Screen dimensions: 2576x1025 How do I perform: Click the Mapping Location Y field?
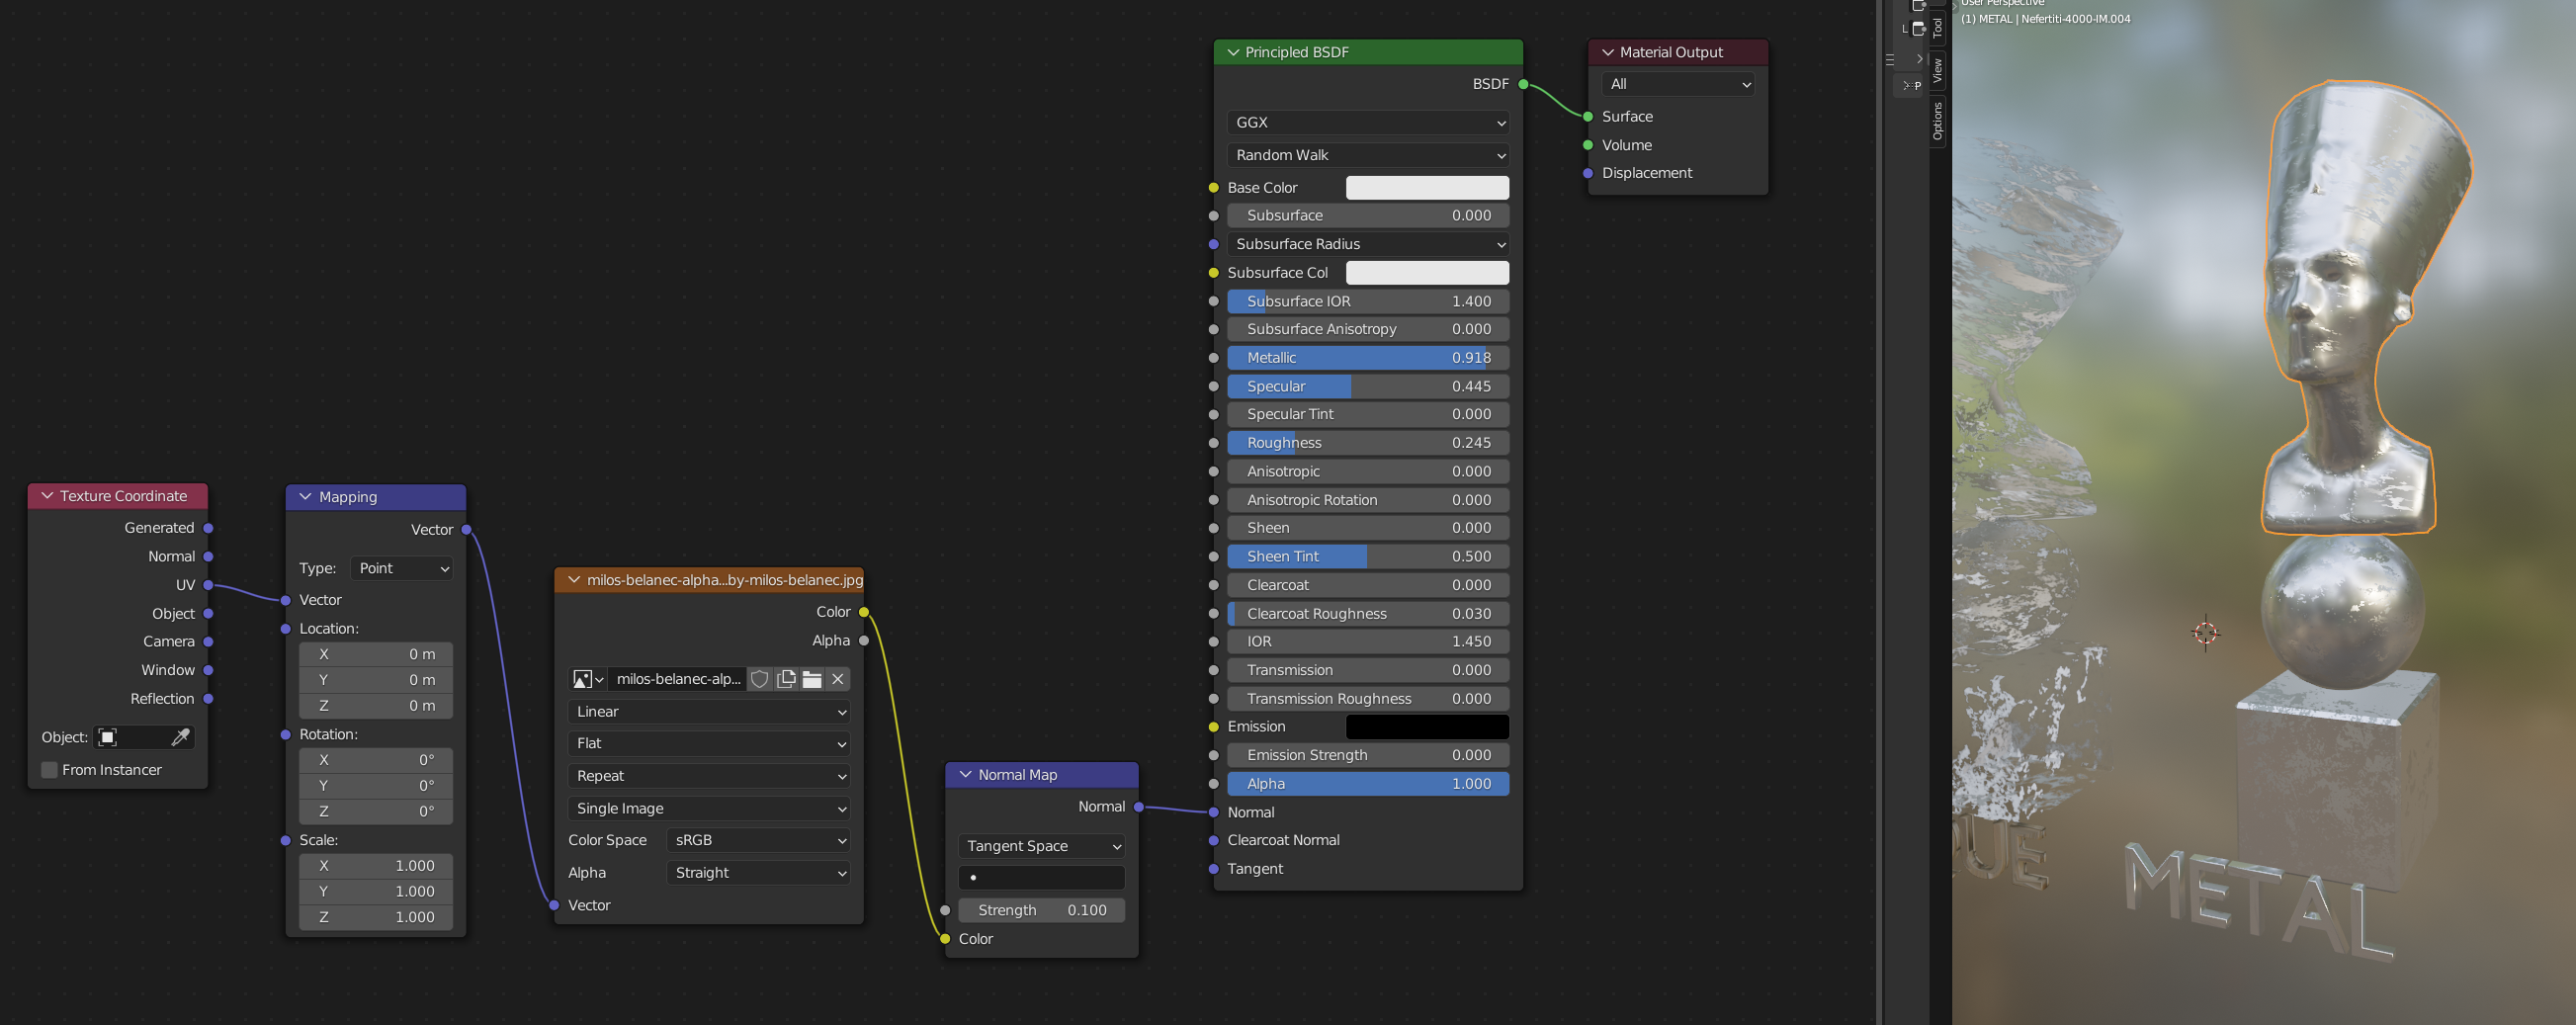tap(376, 680)
